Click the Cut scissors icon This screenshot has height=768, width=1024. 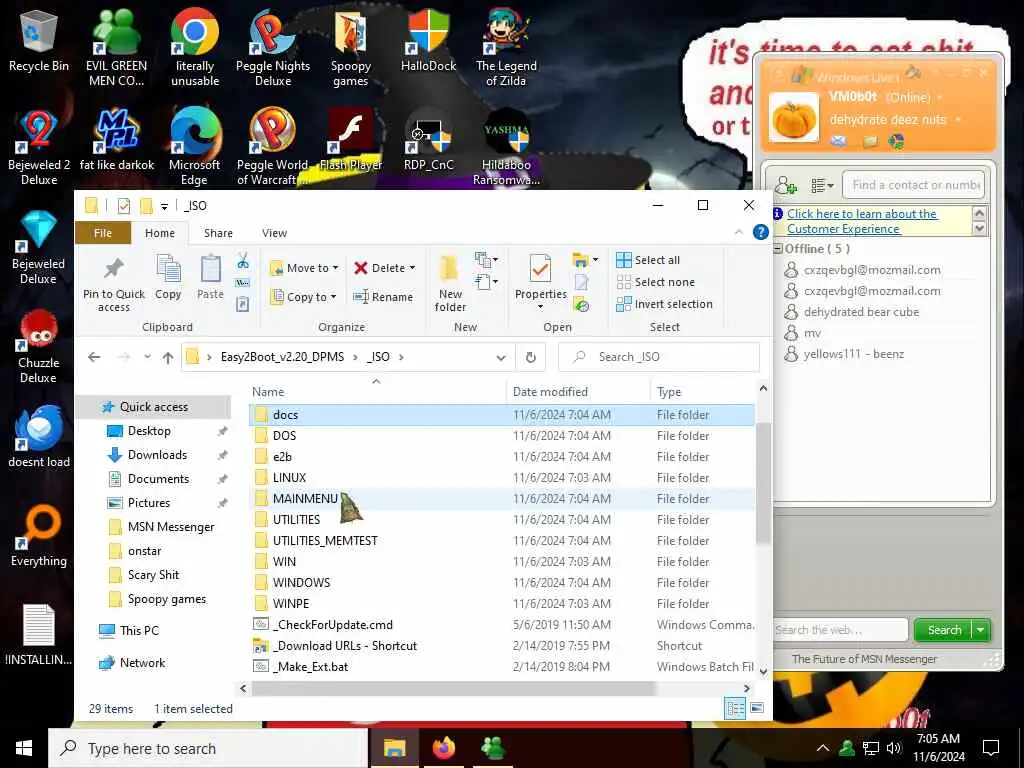(243, 261)
